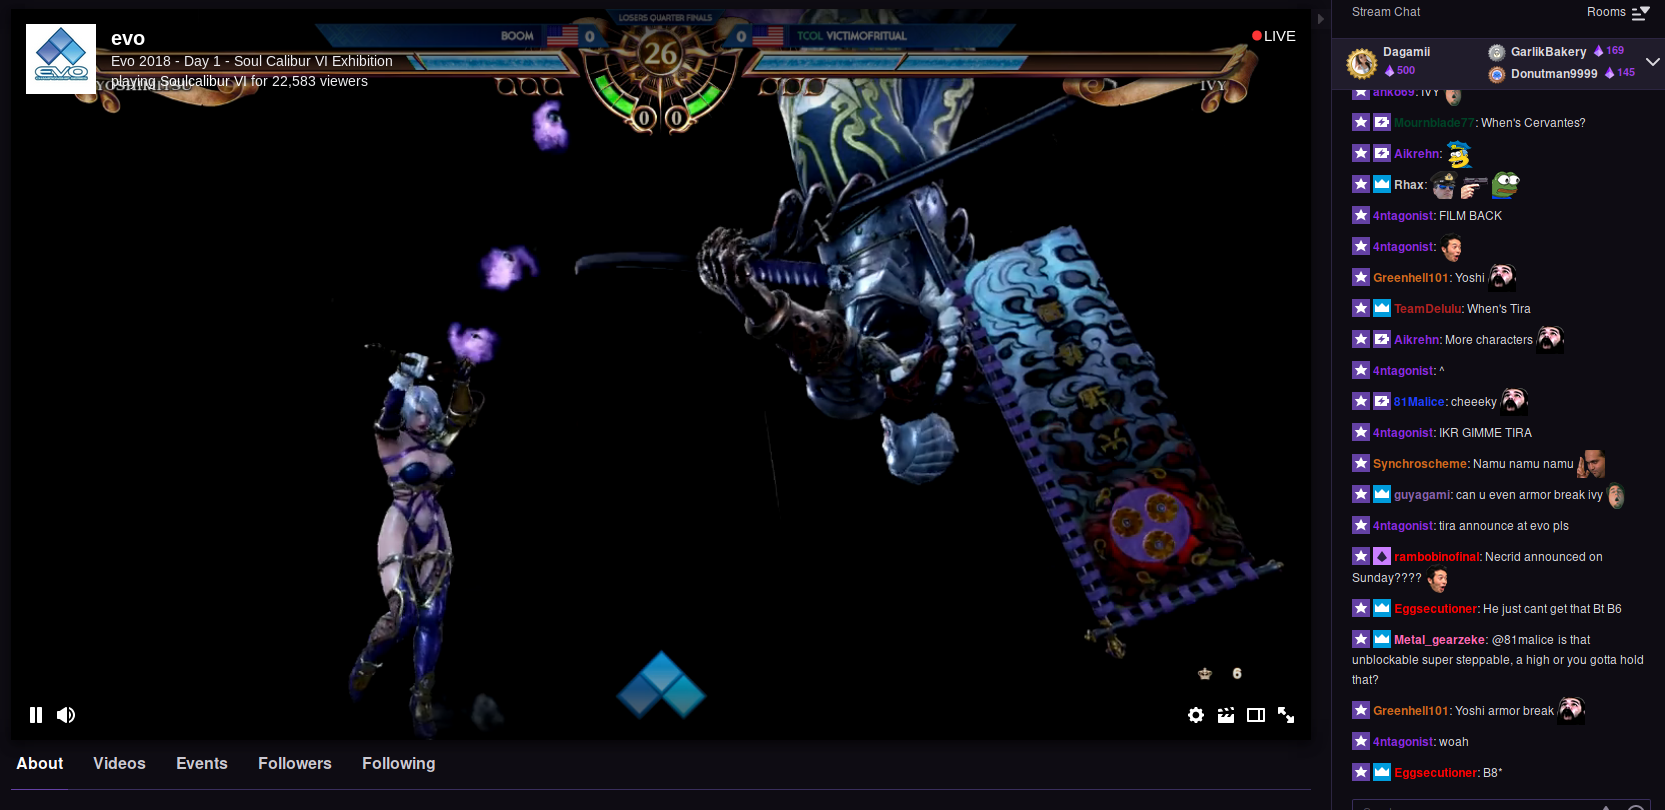Screen dimensions: 1665x810
Task: Enter fullscreen mode
Action: click(x=1286, y=715)
